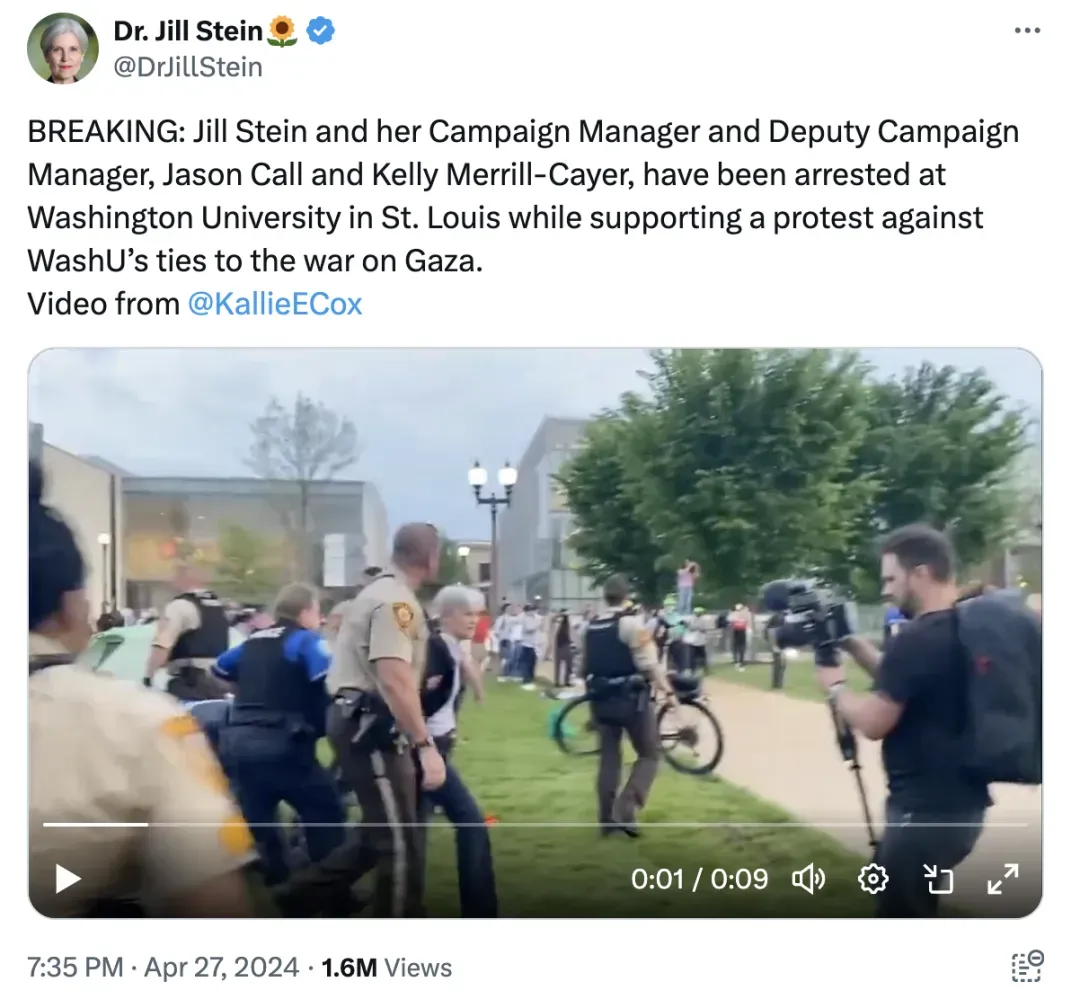
Task: Open the @KallieECox mention link
Action: pos(275,304)
